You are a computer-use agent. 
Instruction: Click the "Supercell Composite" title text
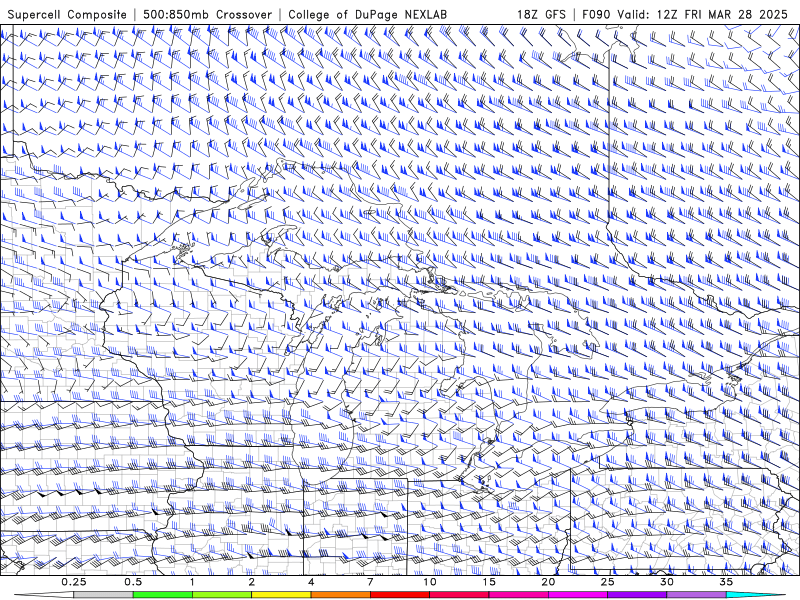67,14
